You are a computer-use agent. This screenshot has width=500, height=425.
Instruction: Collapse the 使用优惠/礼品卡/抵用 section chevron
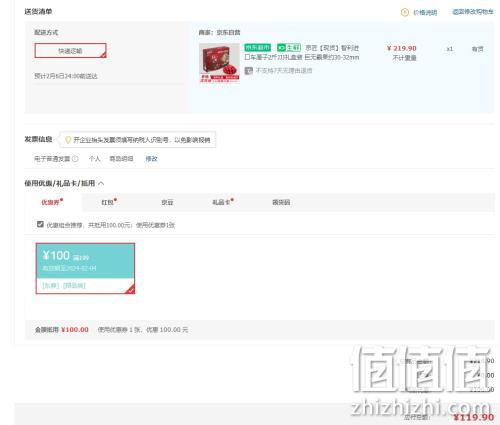[101, 183]
